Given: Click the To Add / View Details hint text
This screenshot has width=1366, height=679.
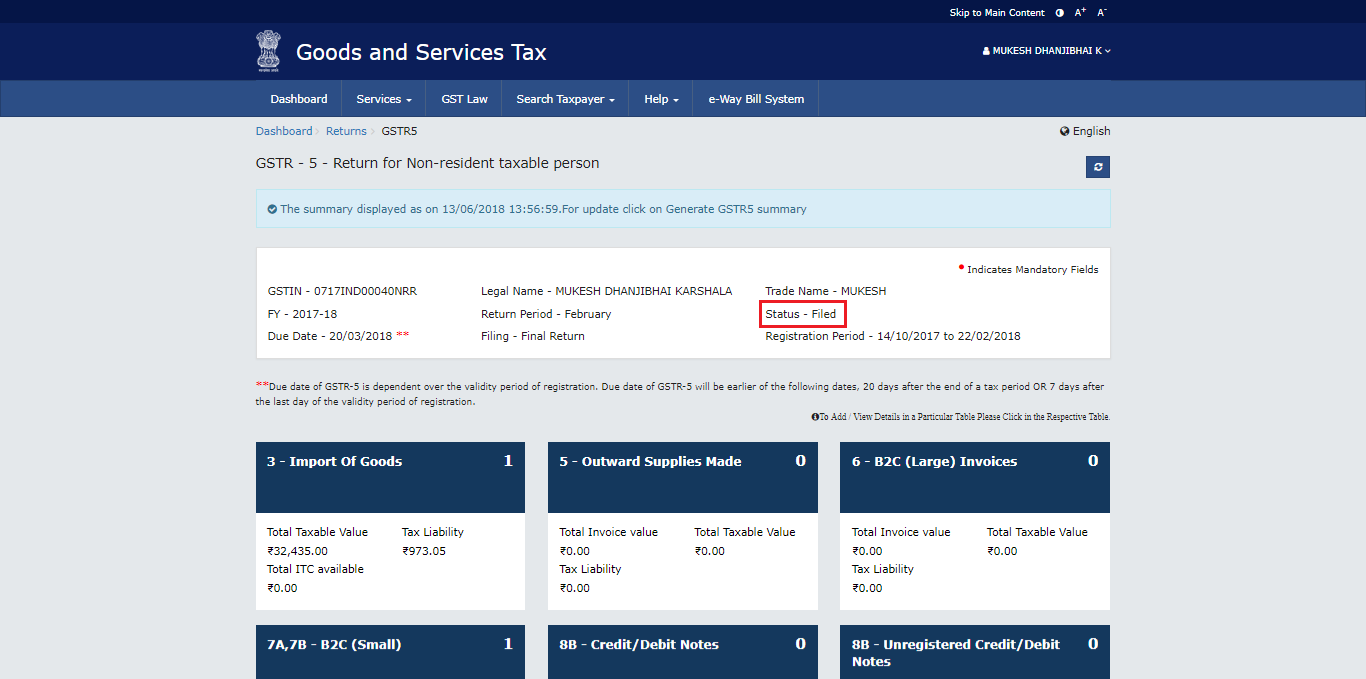Looking at the screenshot, I should pyautogui.click(x=961, y=417).
